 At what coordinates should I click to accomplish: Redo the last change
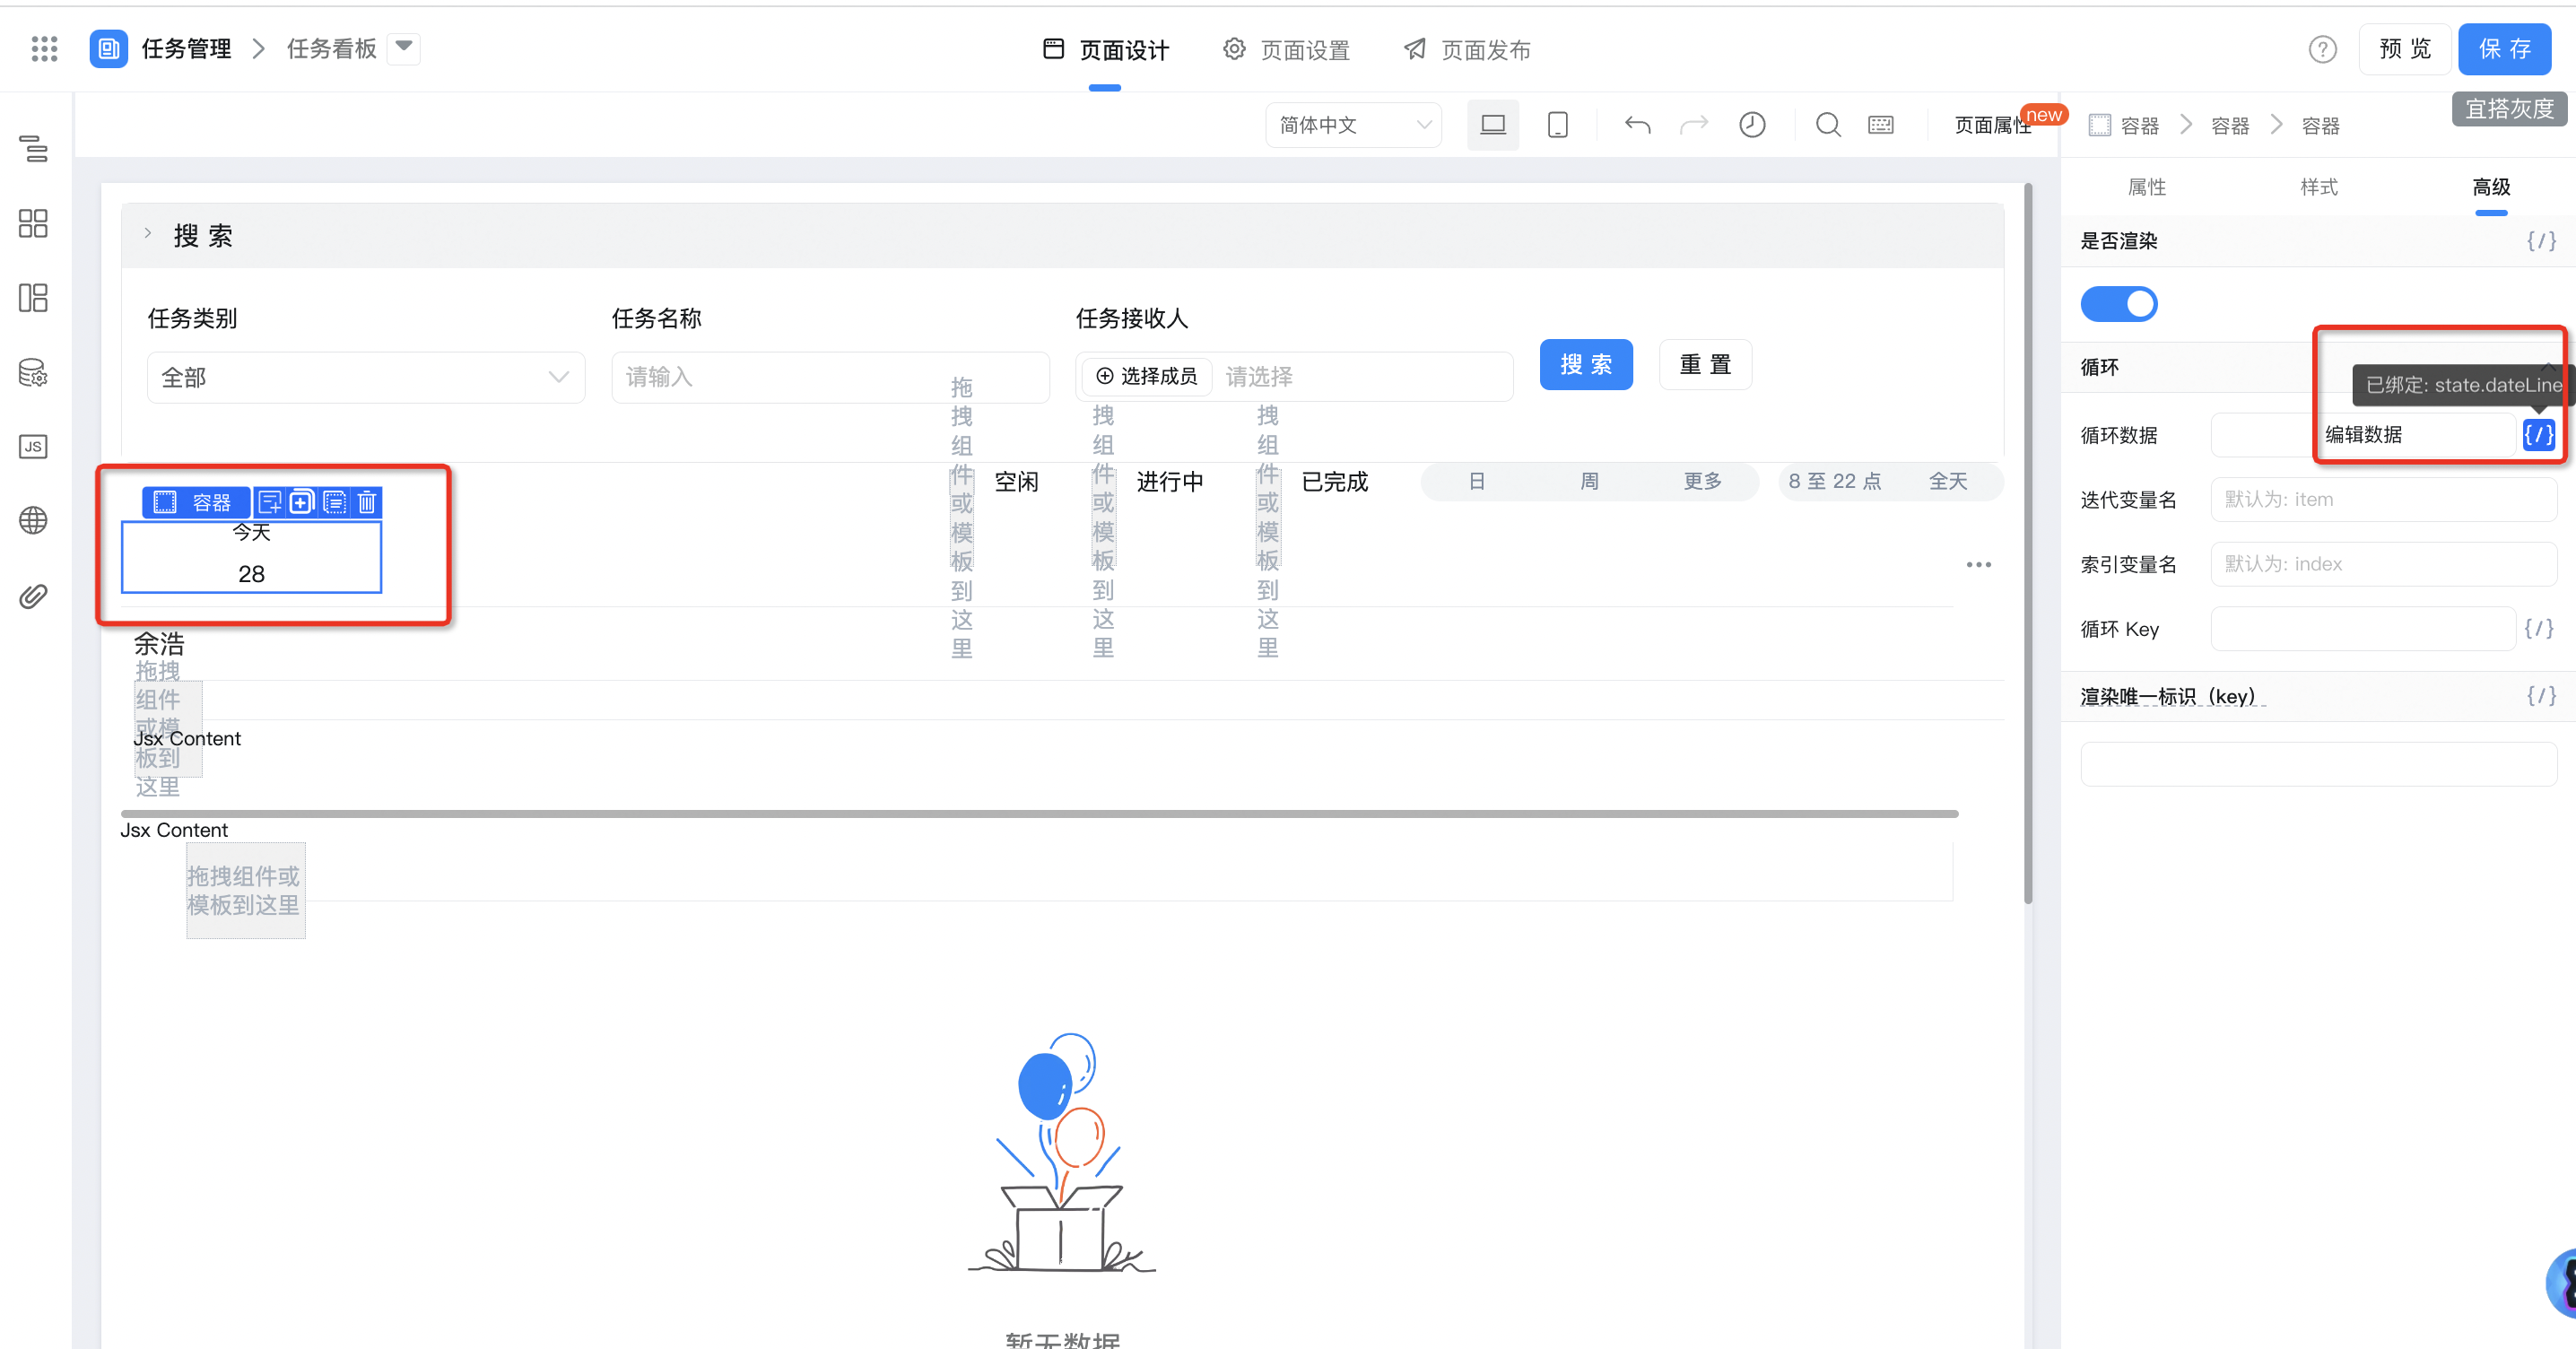[x=1694, y=125]
